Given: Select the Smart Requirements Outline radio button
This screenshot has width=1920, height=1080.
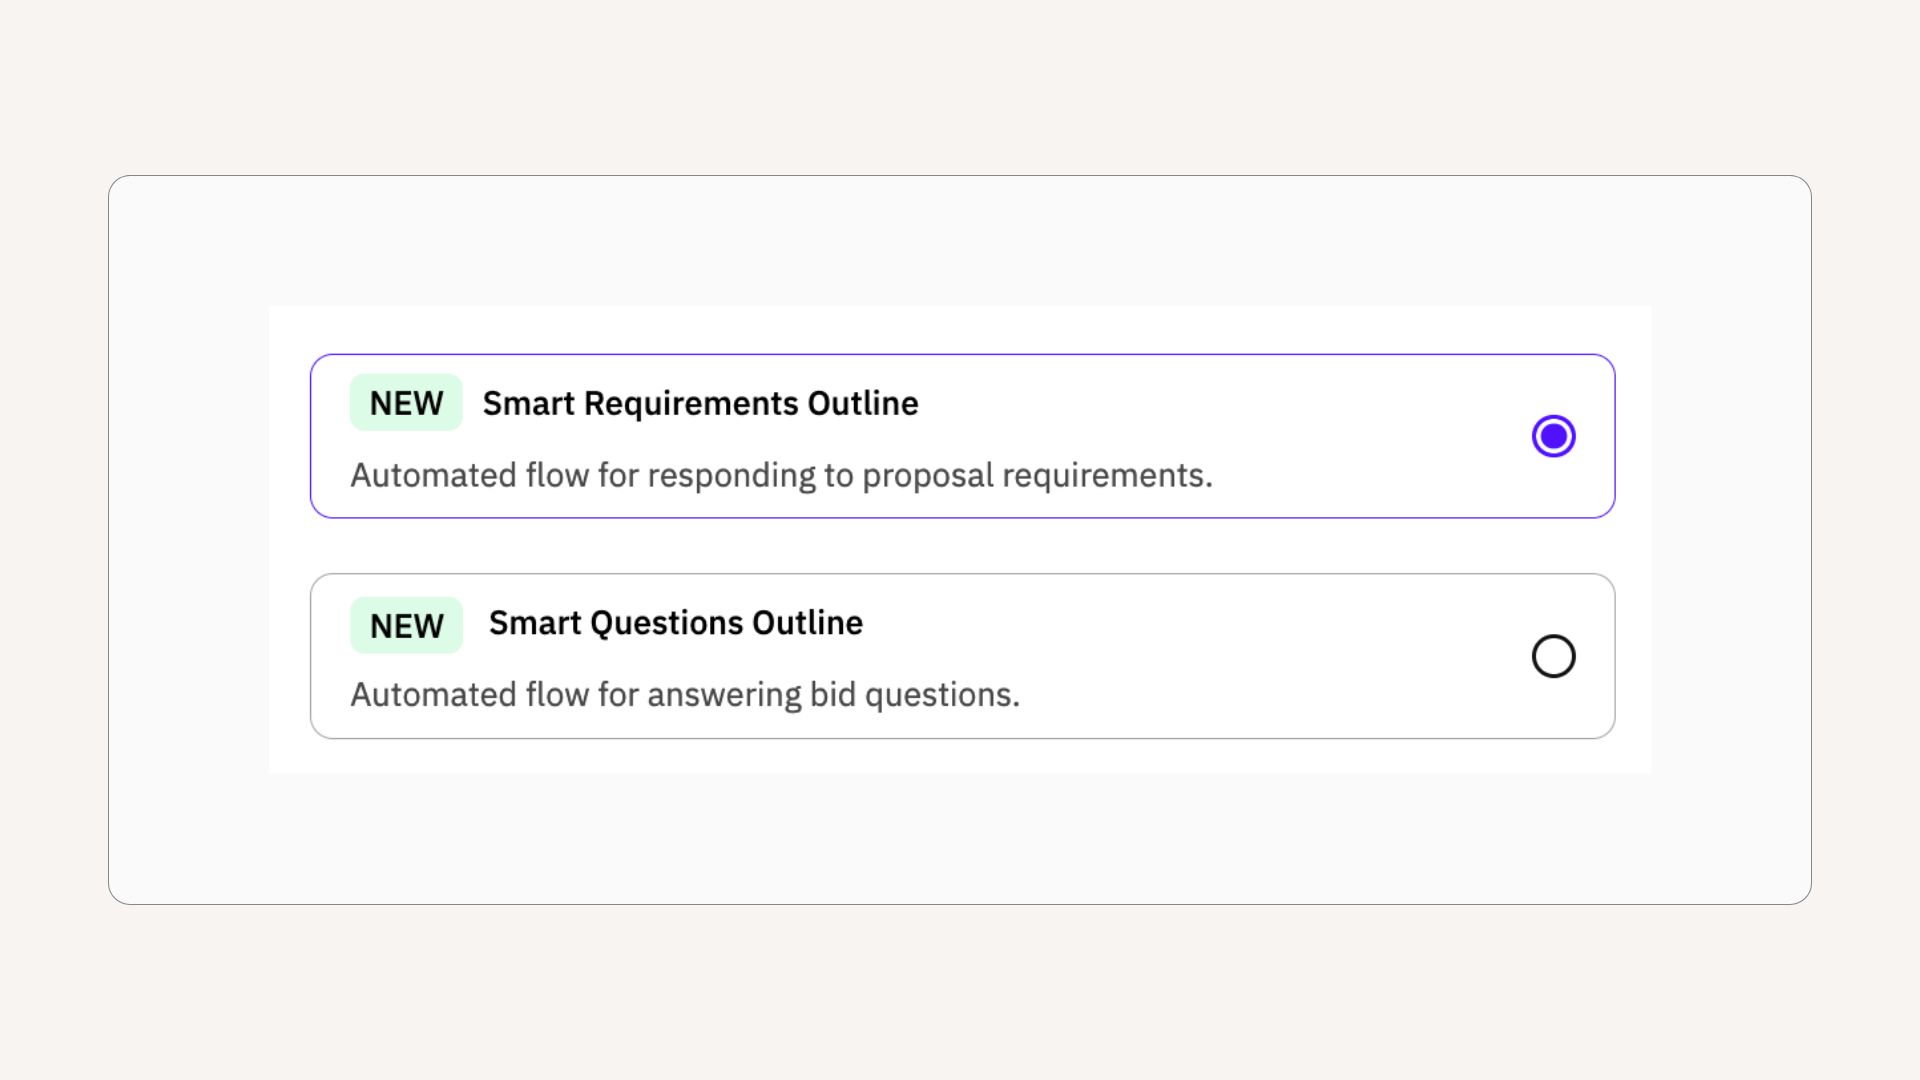Looking at the screenshot, I should click(1553, 436).
